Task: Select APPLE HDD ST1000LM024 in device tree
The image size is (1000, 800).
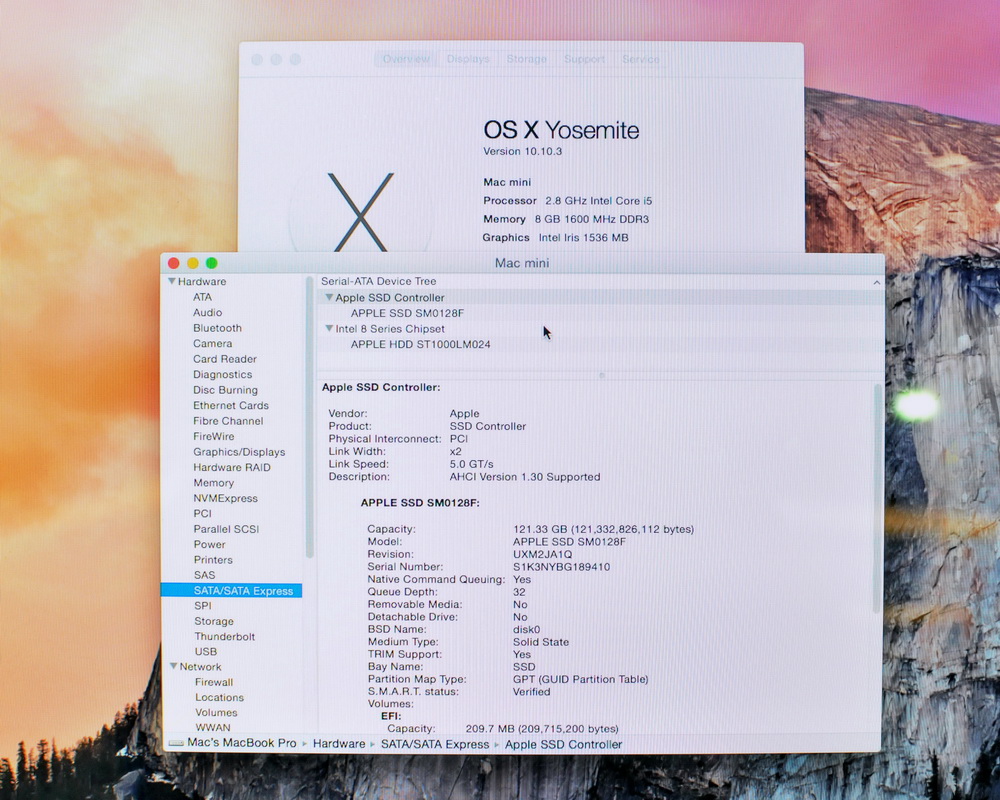Action: [x=421, y=344]
